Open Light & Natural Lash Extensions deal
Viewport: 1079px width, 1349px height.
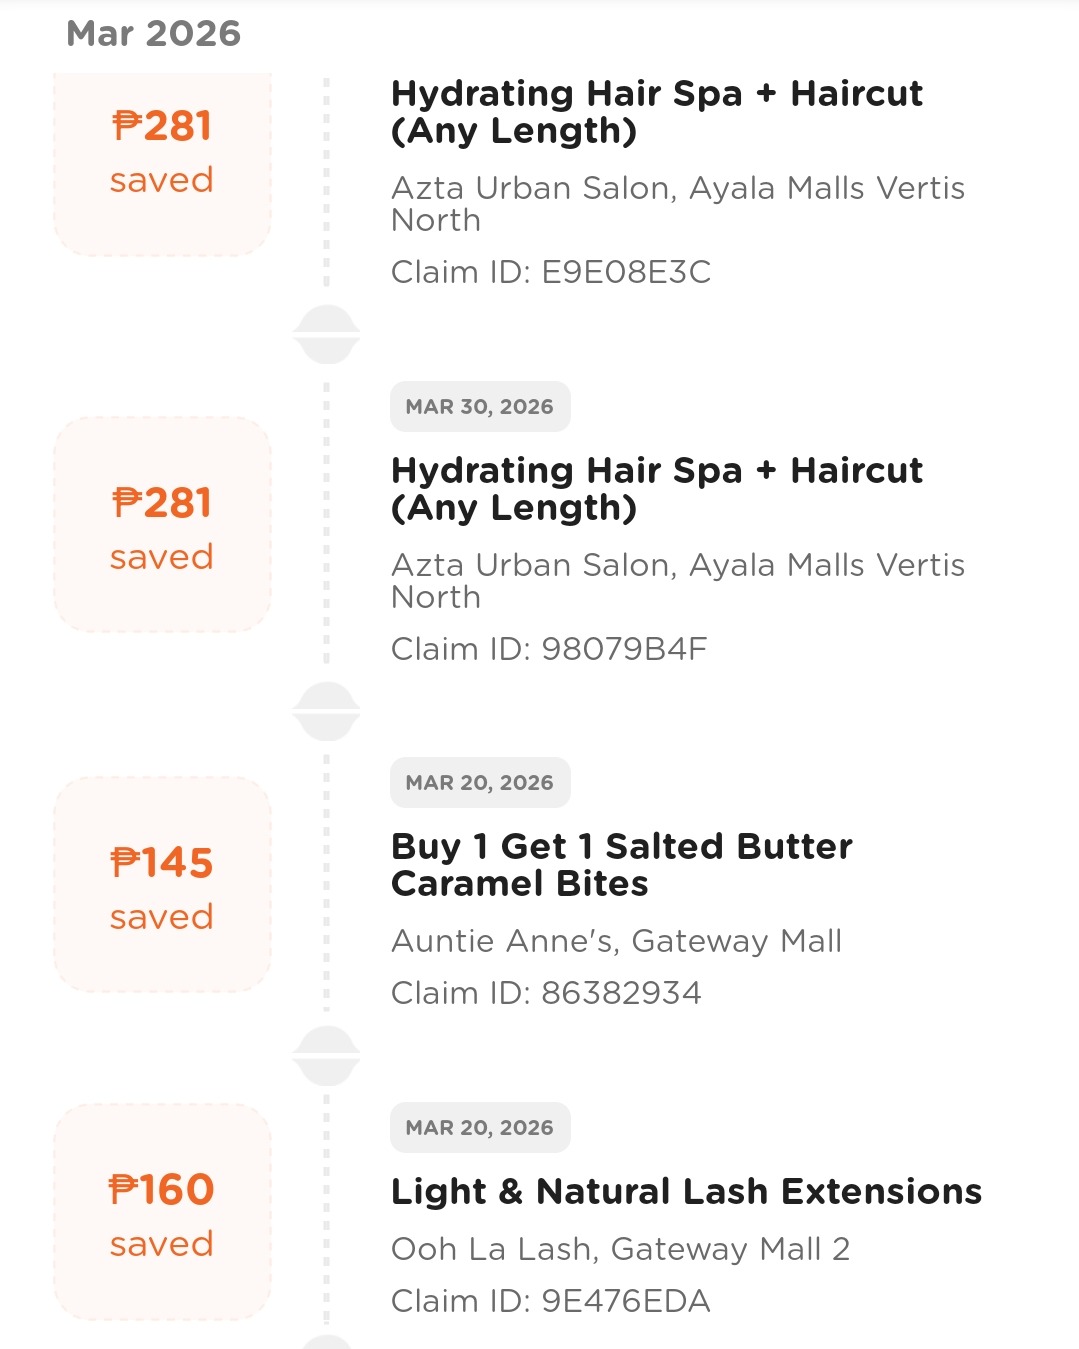pos(686,1192)
